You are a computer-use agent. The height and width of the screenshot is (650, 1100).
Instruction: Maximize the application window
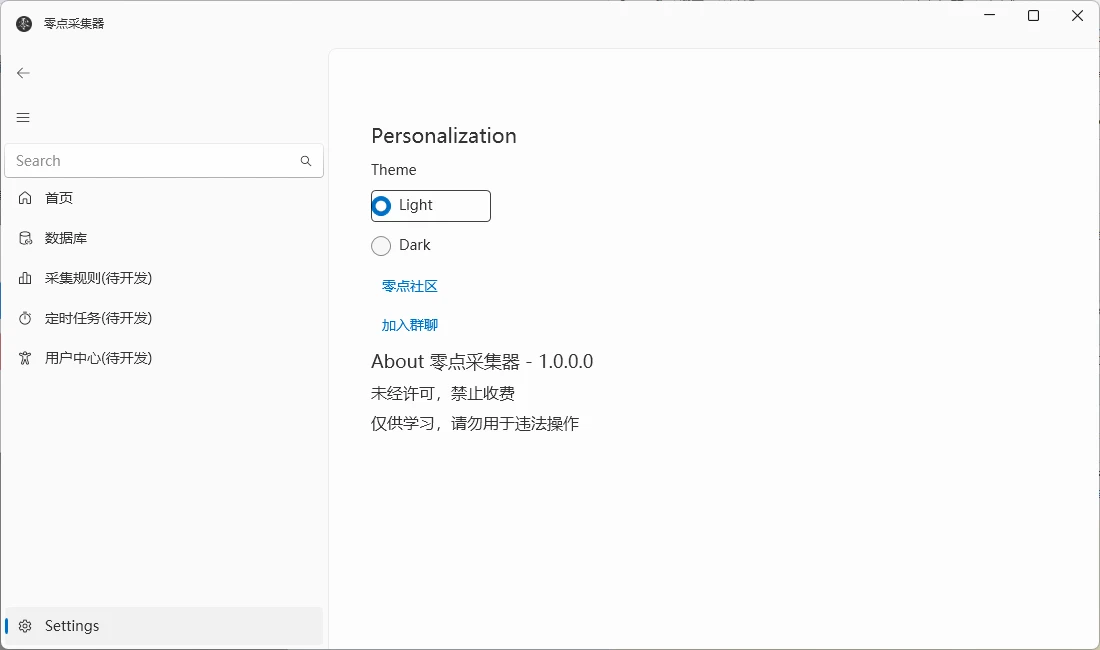click(1033, 16)
